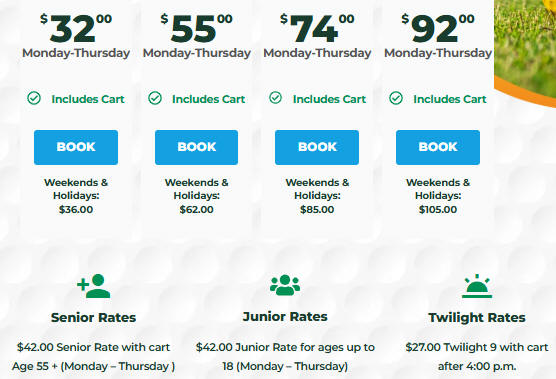The image size is (556, 379).
Task: Book the $32.00 Monday-Thursday rate
Action: pos(76,147)
